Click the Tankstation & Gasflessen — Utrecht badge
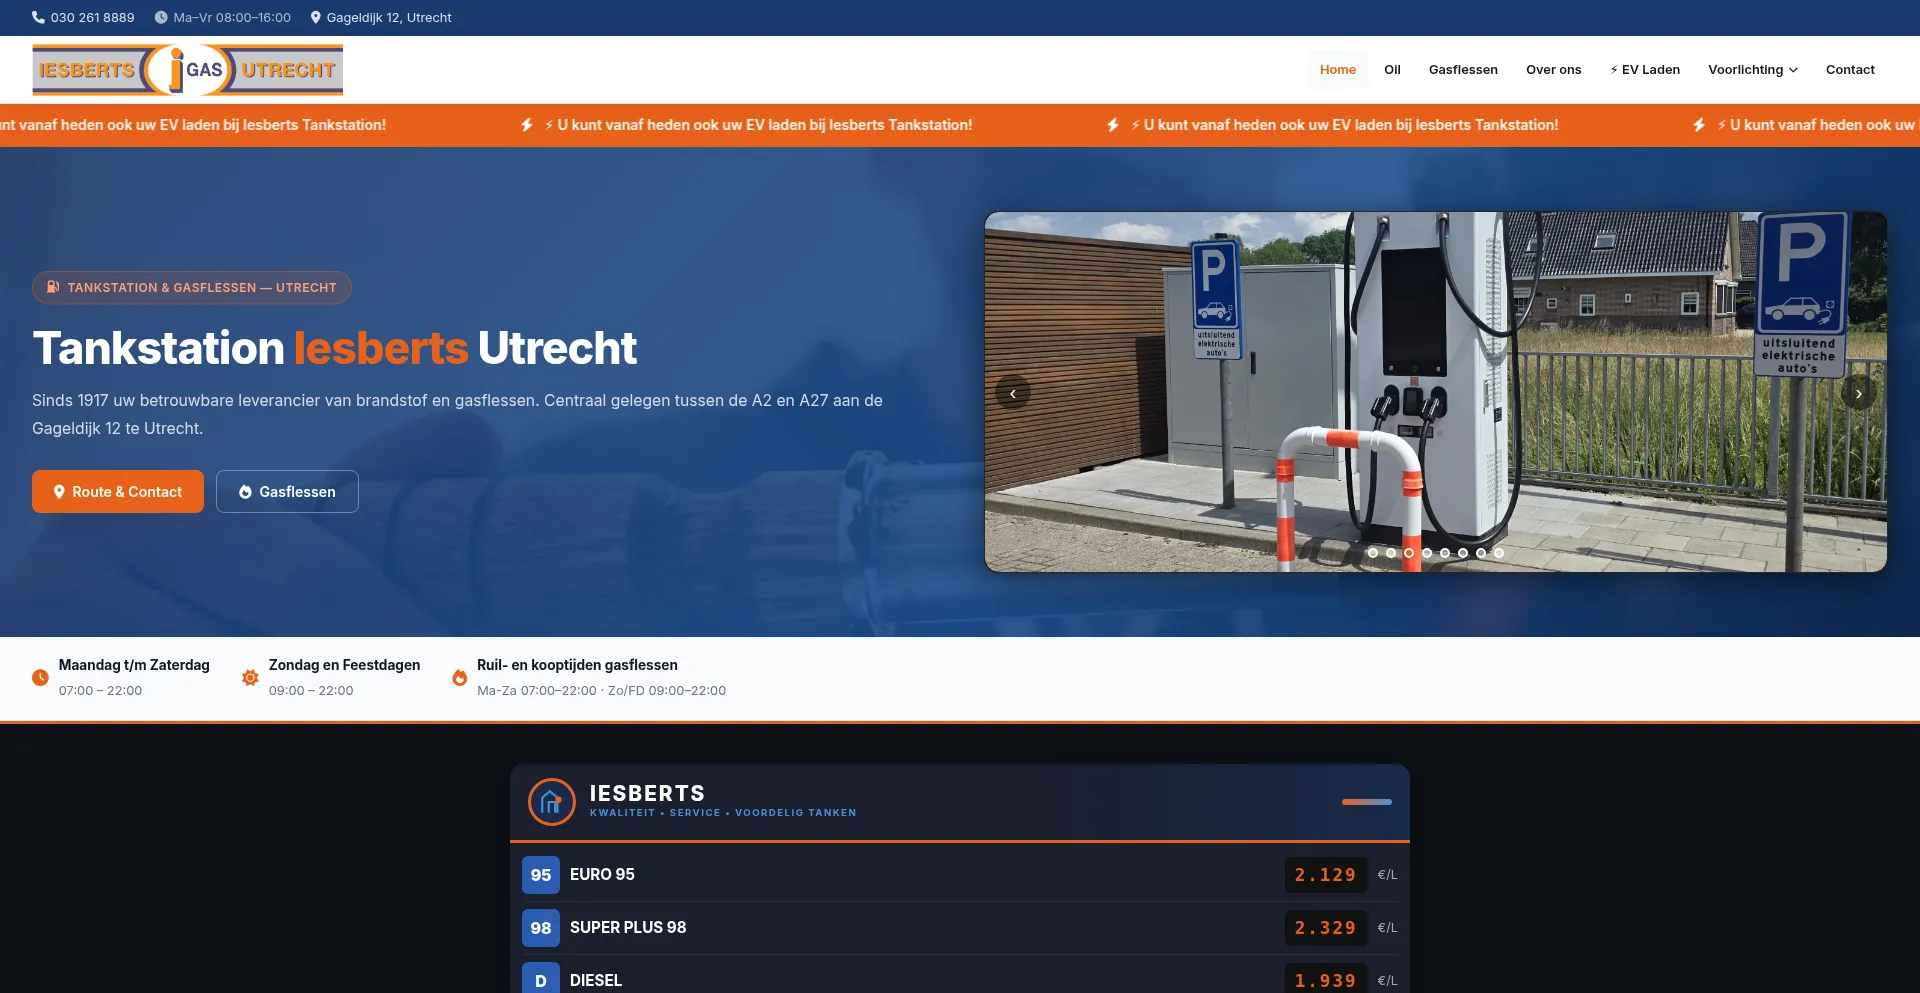1920x993 pixels. (x=192, y=287)
